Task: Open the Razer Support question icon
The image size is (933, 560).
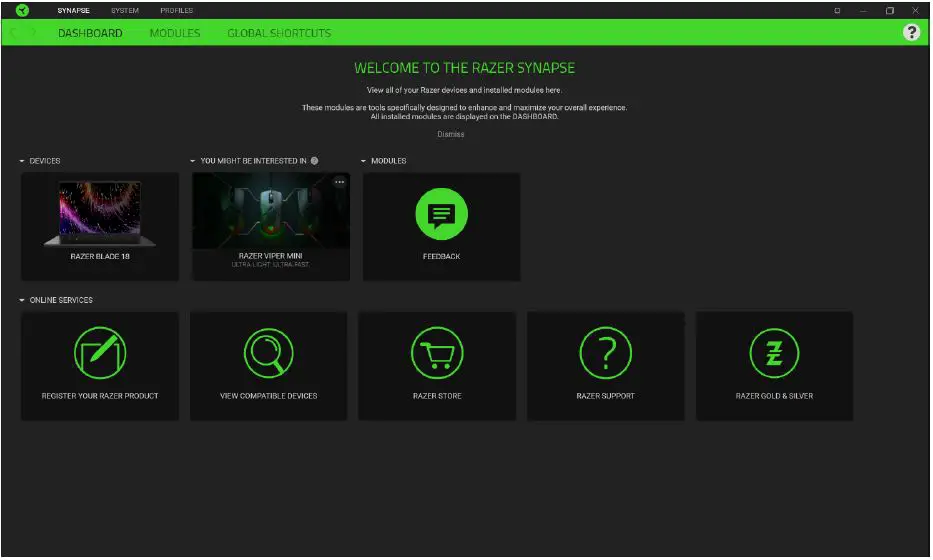Action: coord(605,353)
